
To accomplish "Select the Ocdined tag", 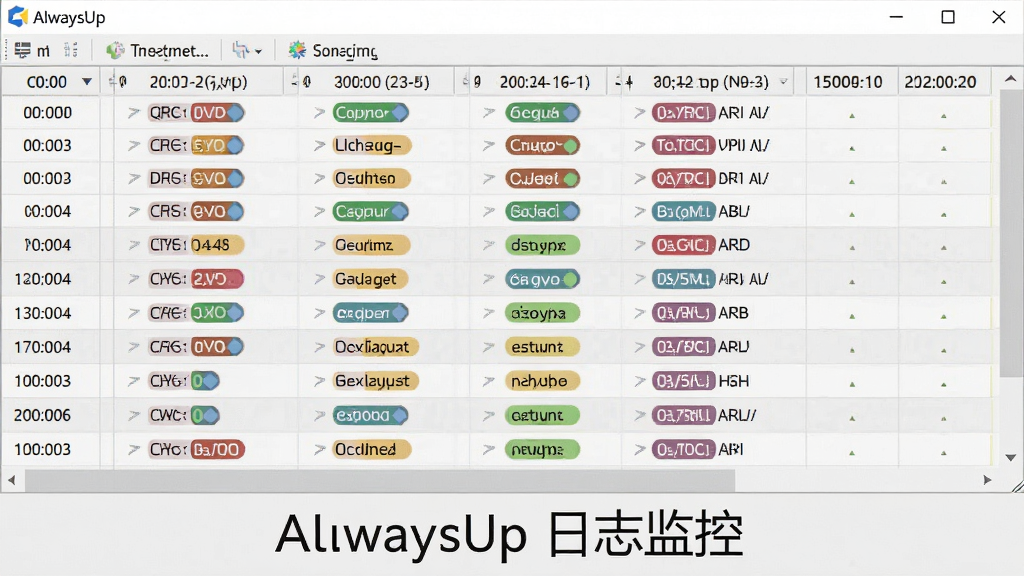I will pos(372,449).
